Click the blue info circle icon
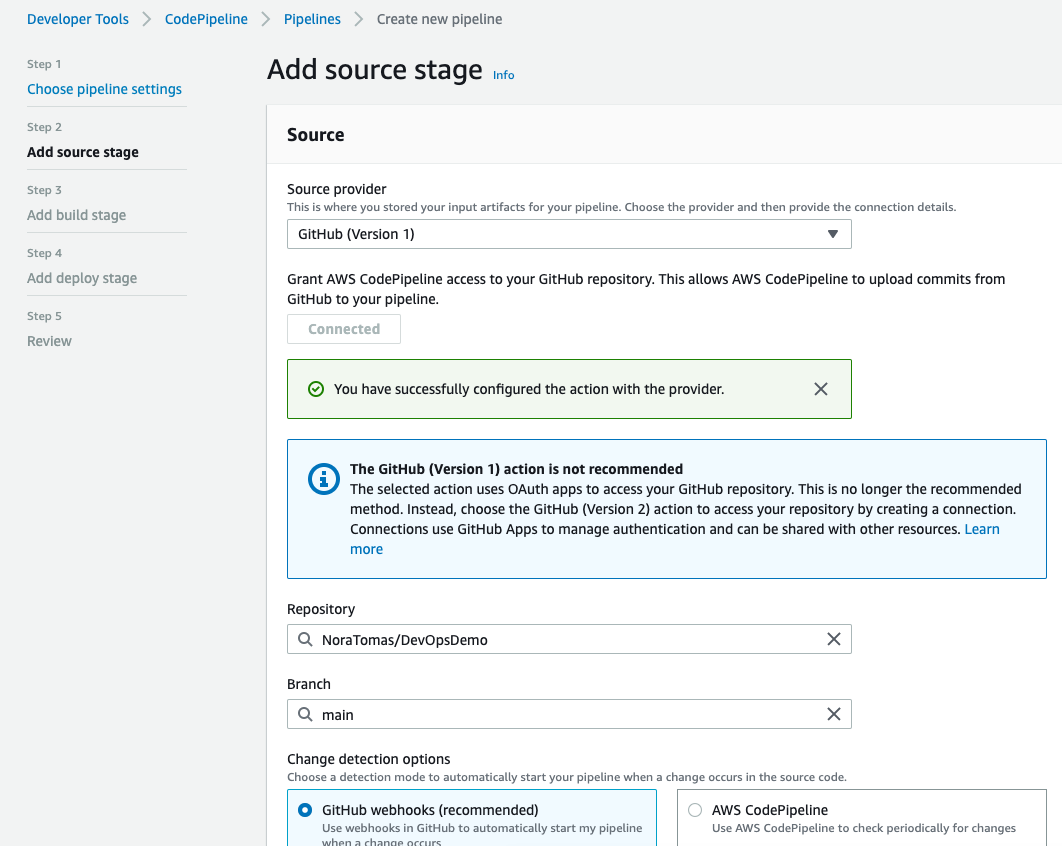Viewport: 1062px width, 846px height. 324,479
